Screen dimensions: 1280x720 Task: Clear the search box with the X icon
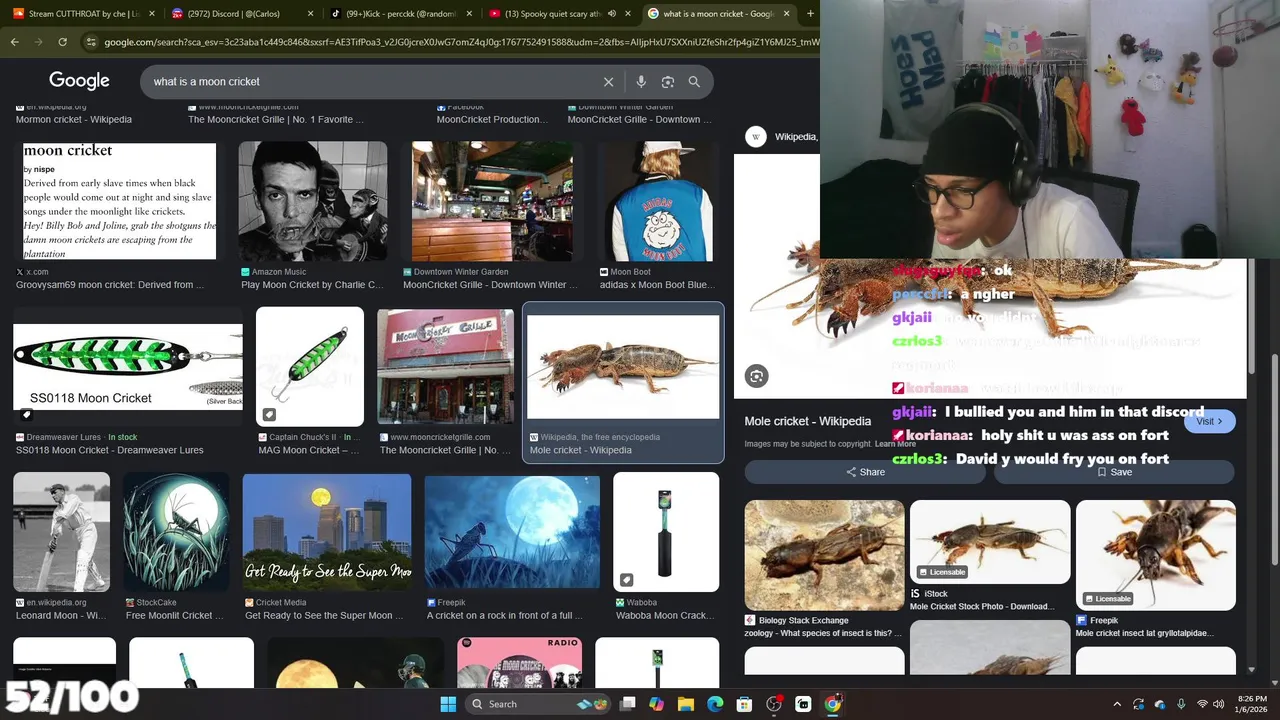tap(608, 82)
